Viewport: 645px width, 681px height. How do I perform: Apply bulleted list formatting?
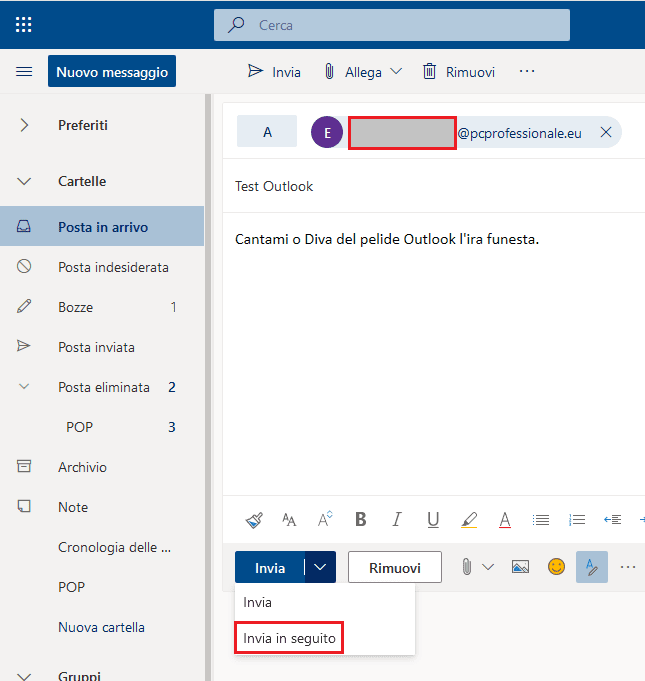pos(541,520)
